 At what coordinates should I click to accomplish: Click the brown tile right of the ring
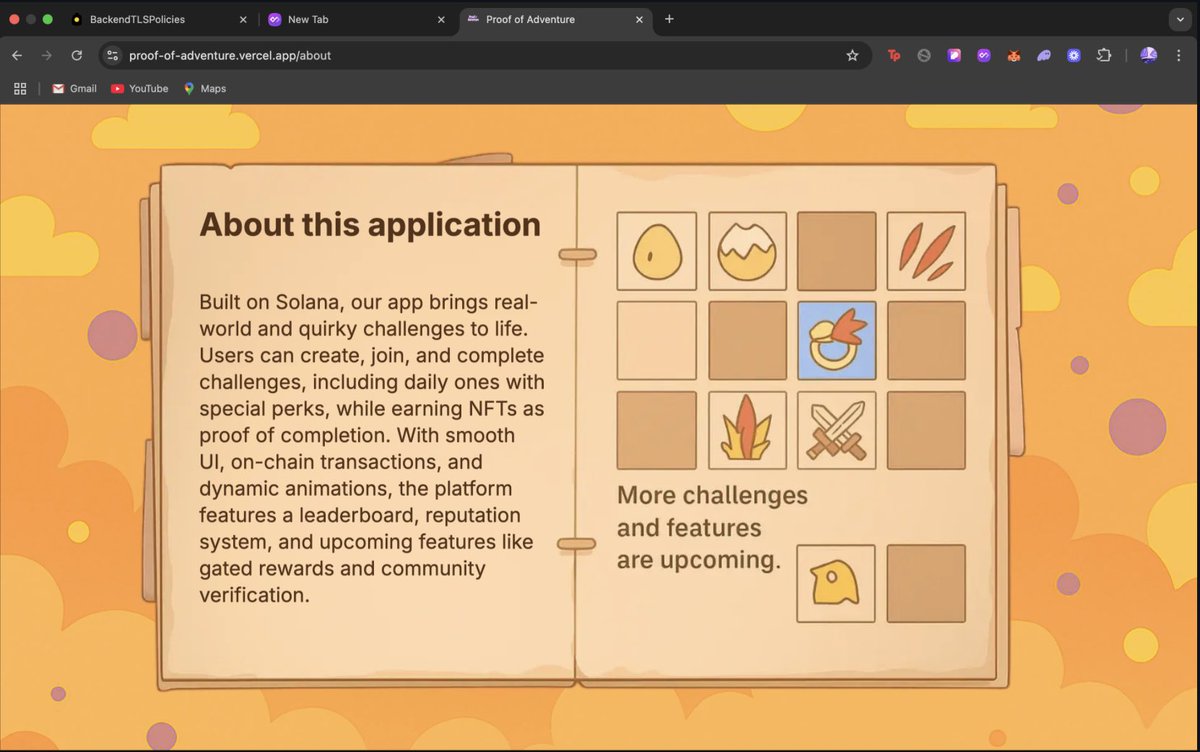tap(926, 340)
